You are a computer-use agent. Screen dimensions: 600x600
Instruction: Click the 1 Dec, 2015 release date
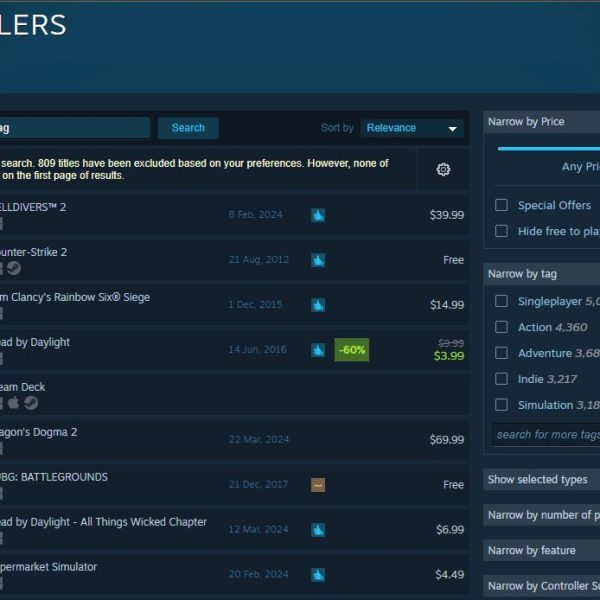255,305
